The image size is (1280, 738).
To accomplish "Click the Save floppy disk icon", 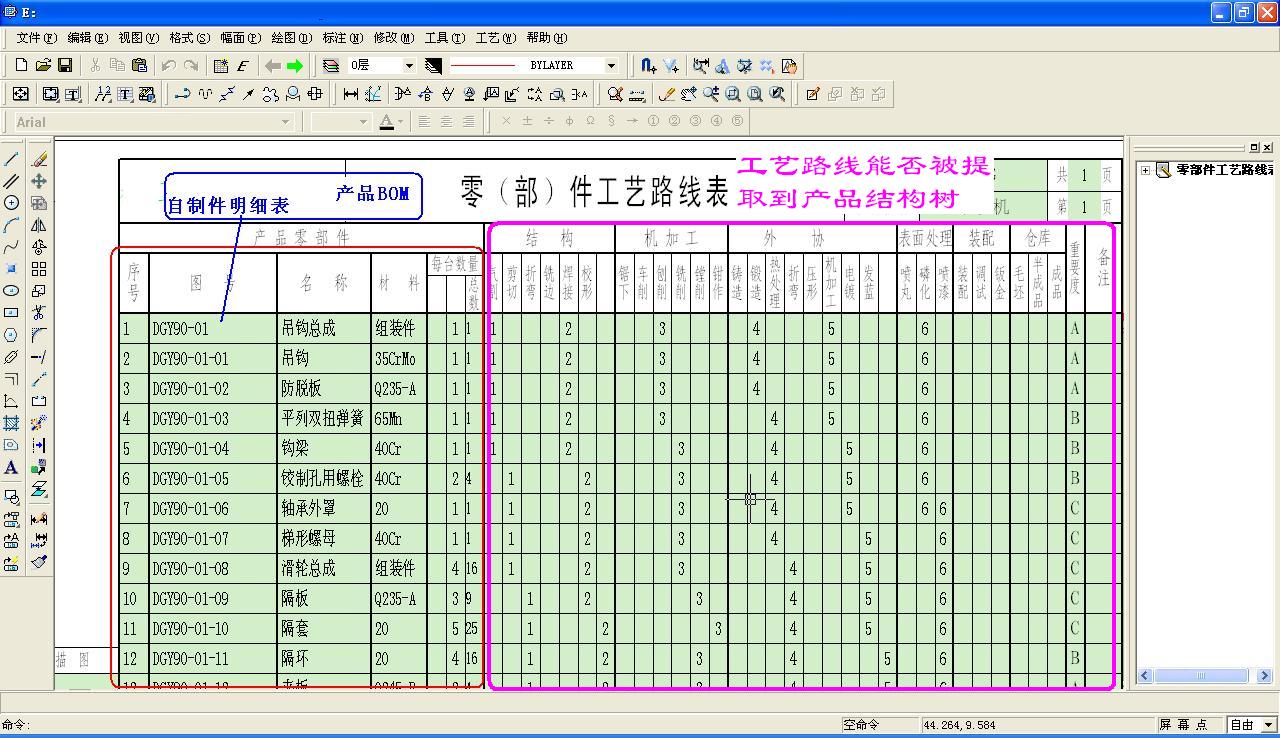I will (x=65, y=66).
